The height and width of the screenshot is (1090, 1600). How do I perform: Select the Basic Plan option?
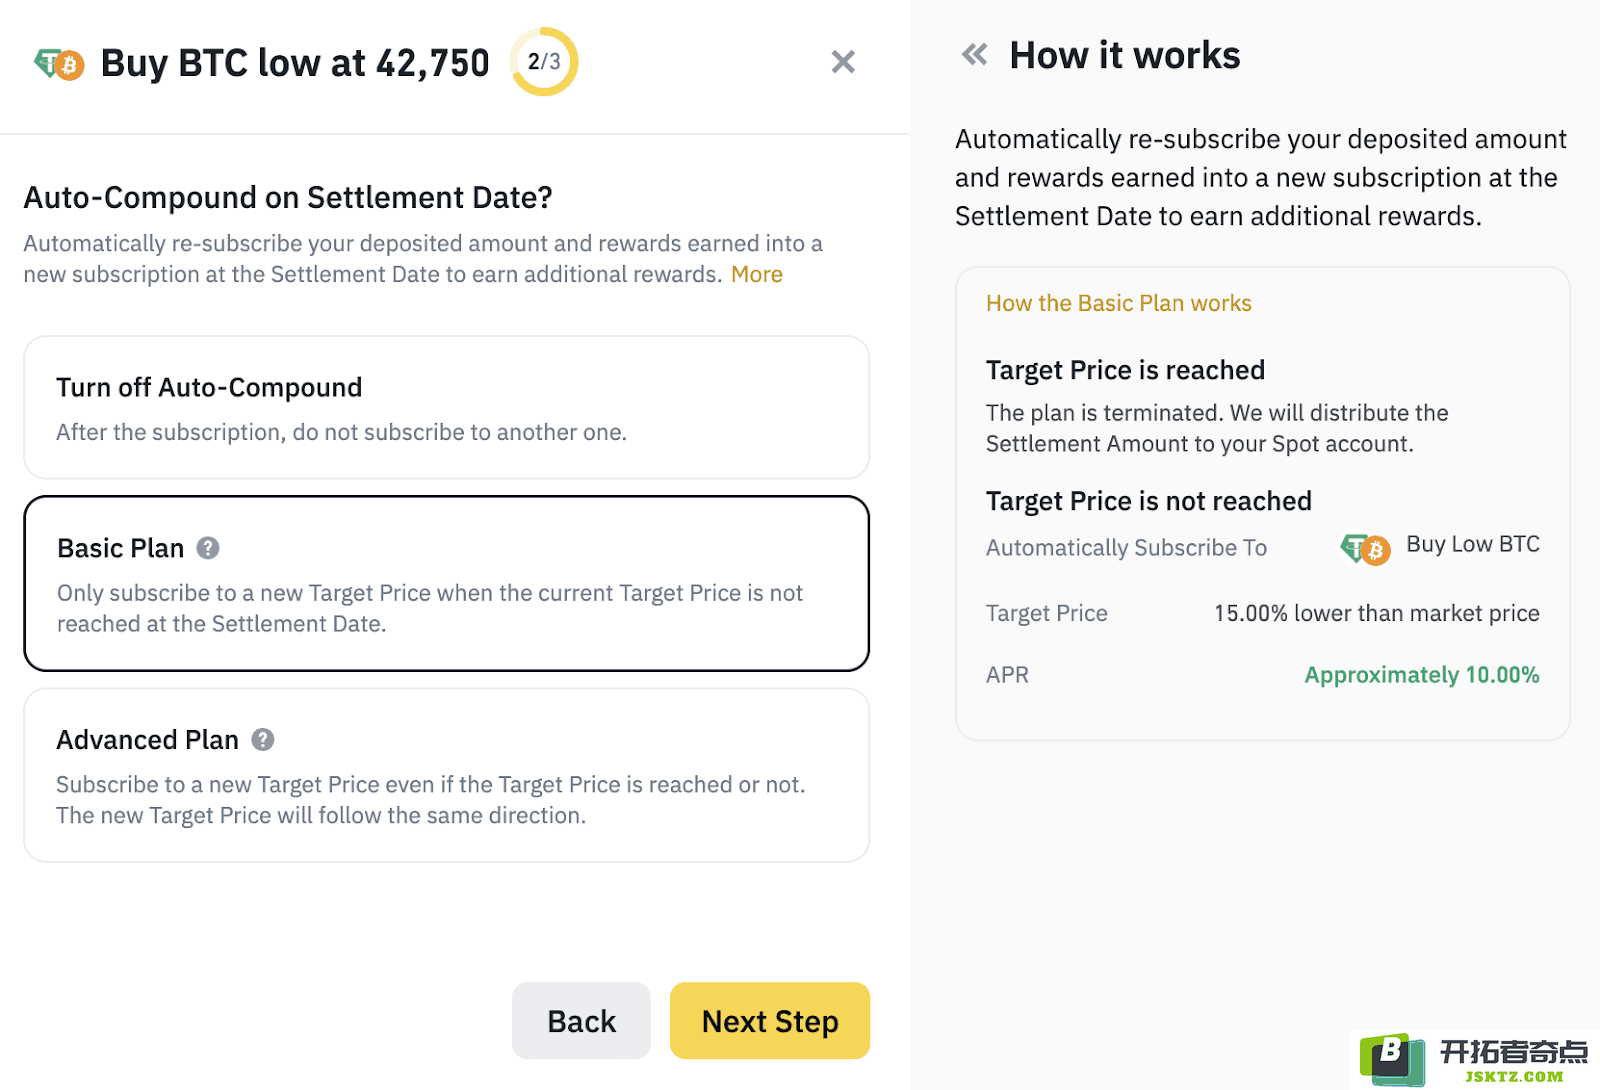[446, 584]
